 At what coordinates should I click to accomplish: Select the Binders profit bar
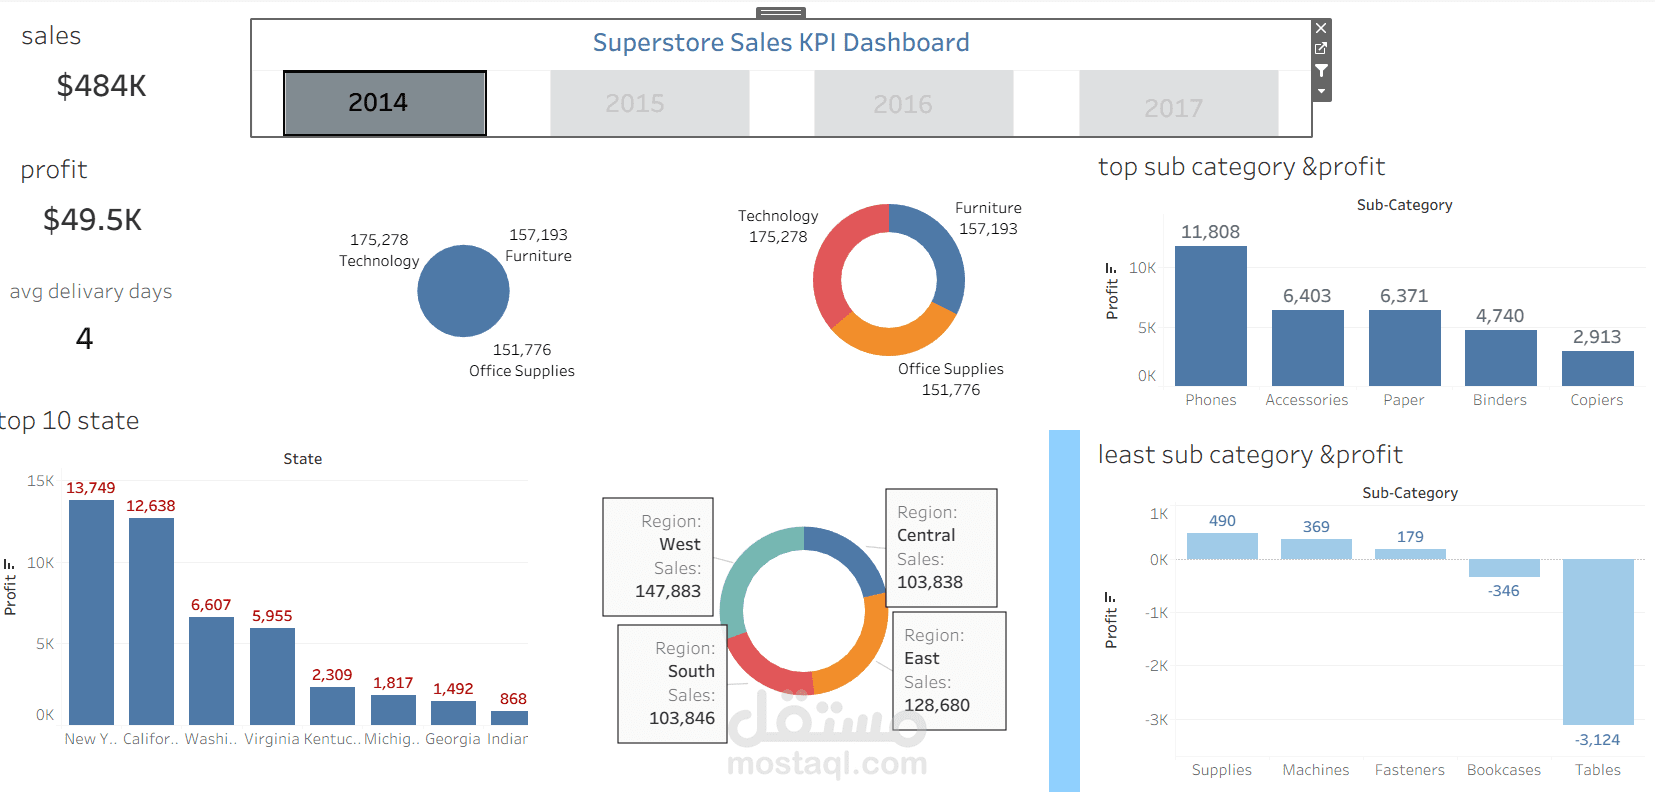pos(1501,358)
